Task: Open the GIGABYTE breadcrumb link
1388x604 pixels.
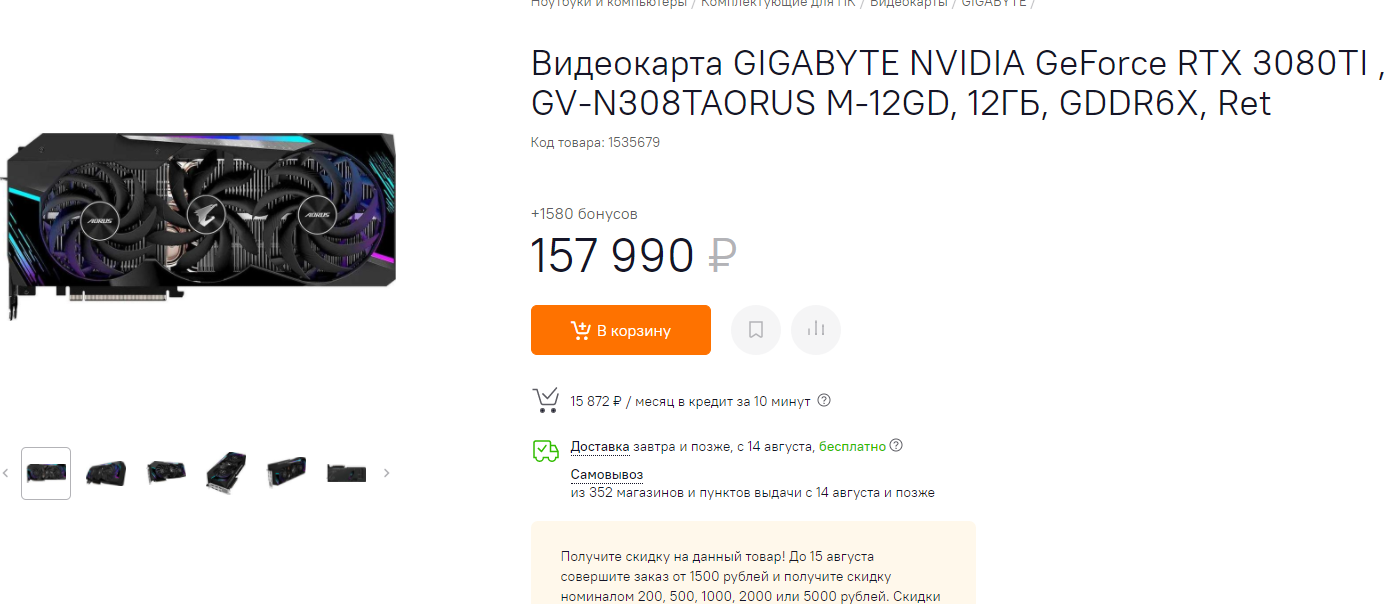Action: 994,3
